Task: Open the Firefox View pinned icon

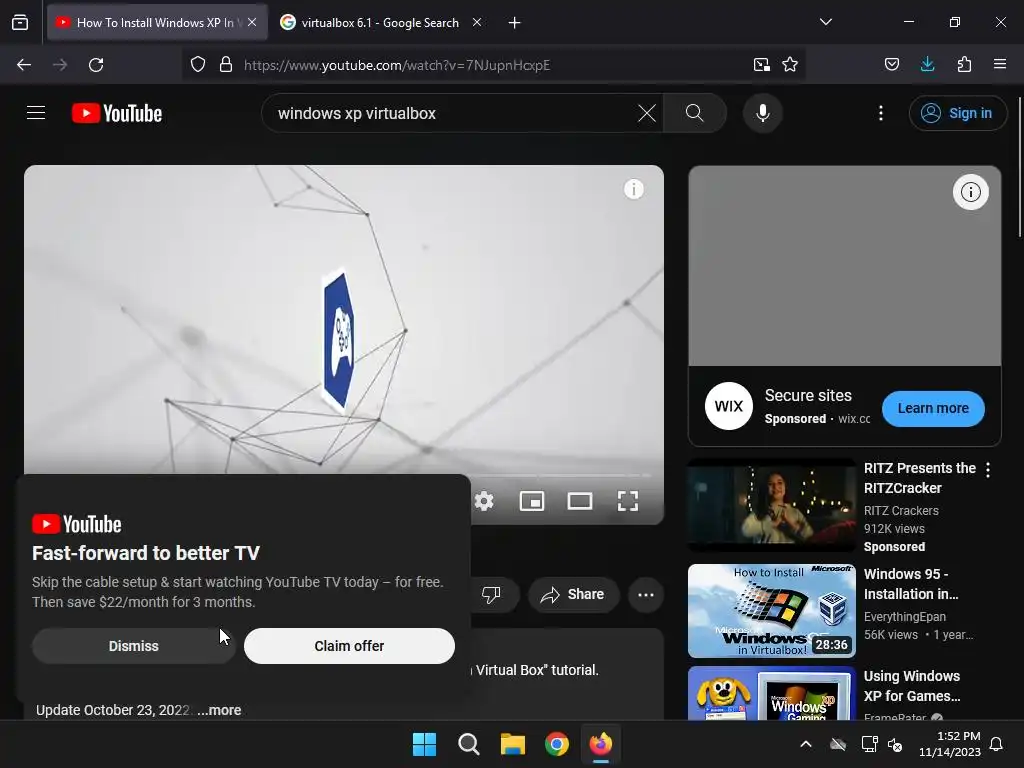Action: coord(20,23)
